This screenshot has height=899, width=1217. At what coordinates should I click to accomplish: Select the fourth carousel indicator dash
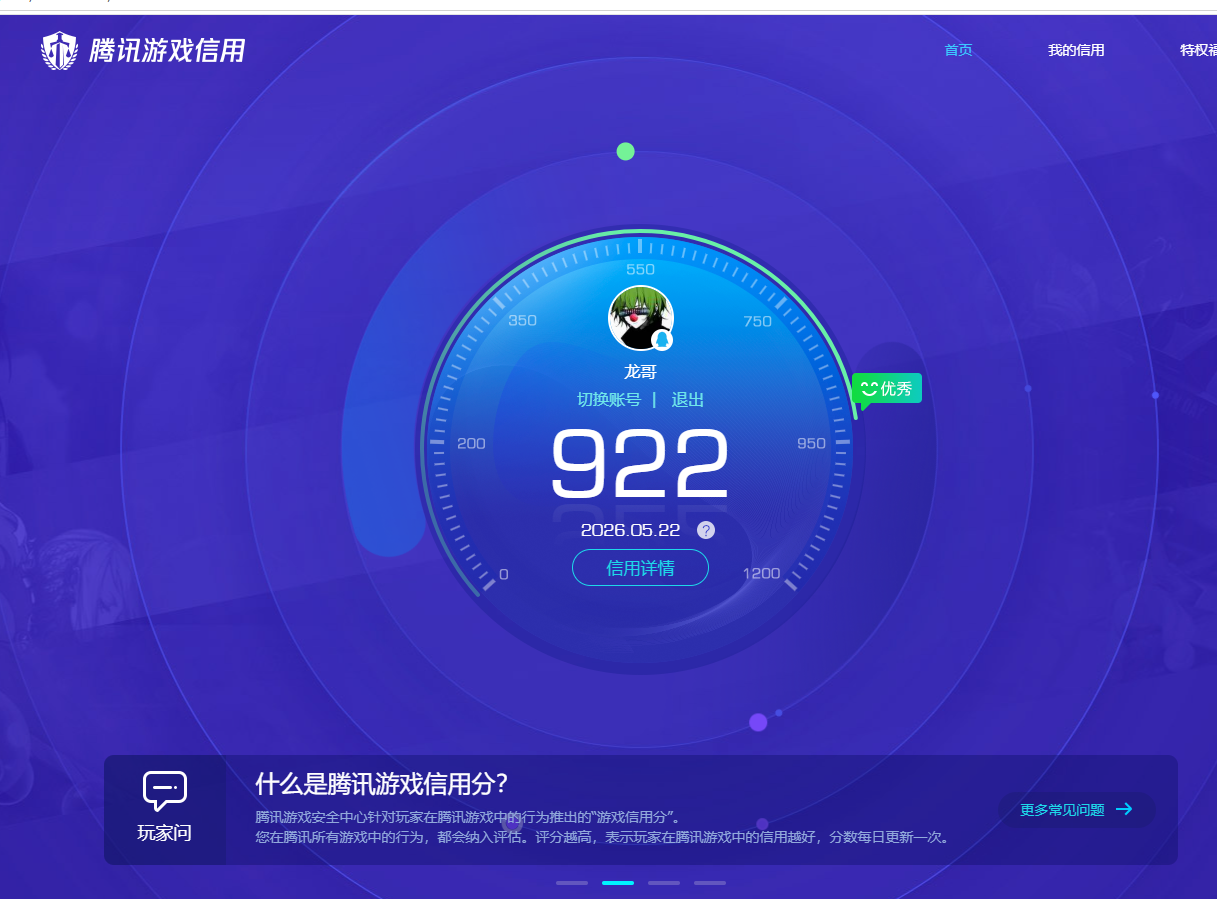(x=710, y=883)
